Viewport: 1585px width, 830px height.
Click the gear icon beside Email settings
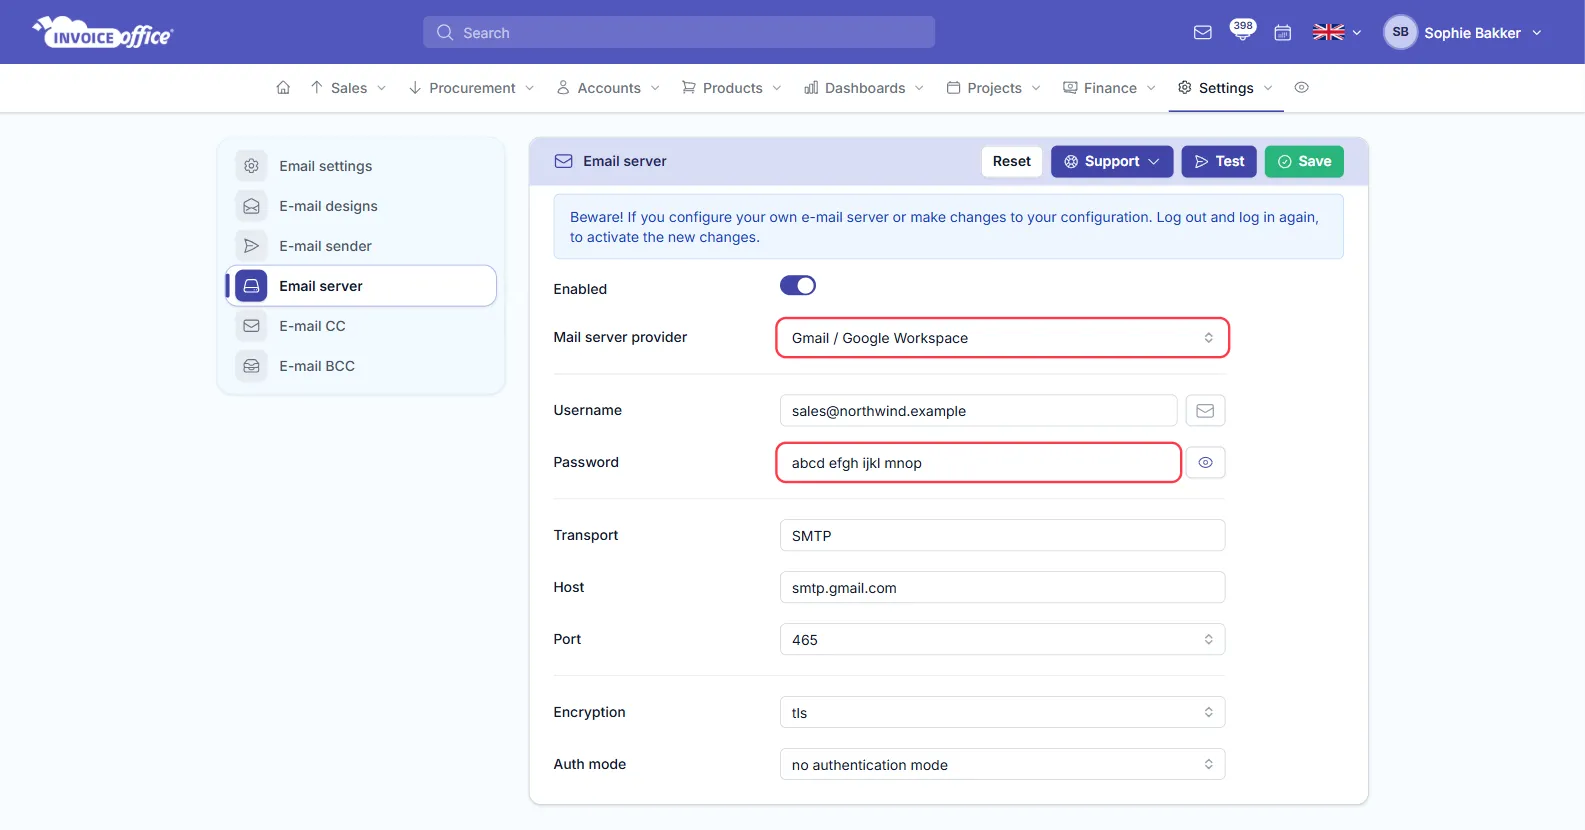click(251, 166)
